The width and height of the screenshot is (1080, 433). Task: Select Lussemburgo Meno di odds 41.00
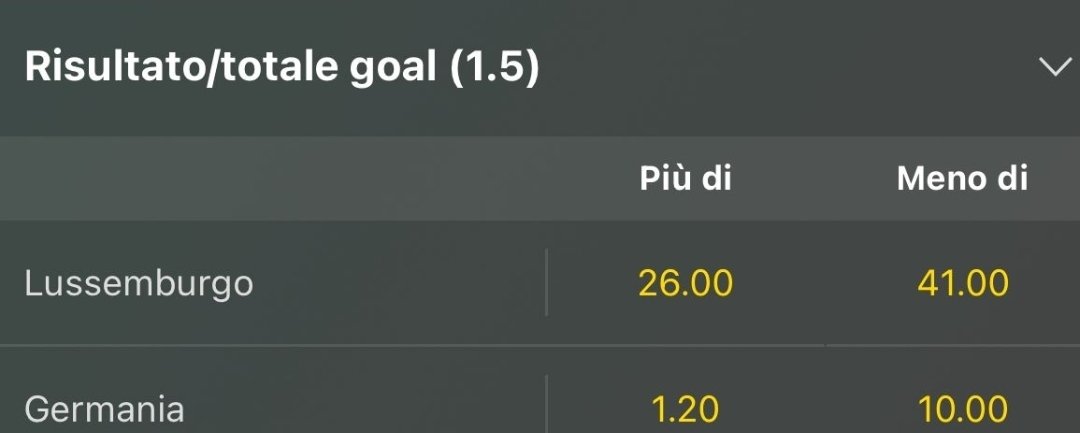pos(962,284)
